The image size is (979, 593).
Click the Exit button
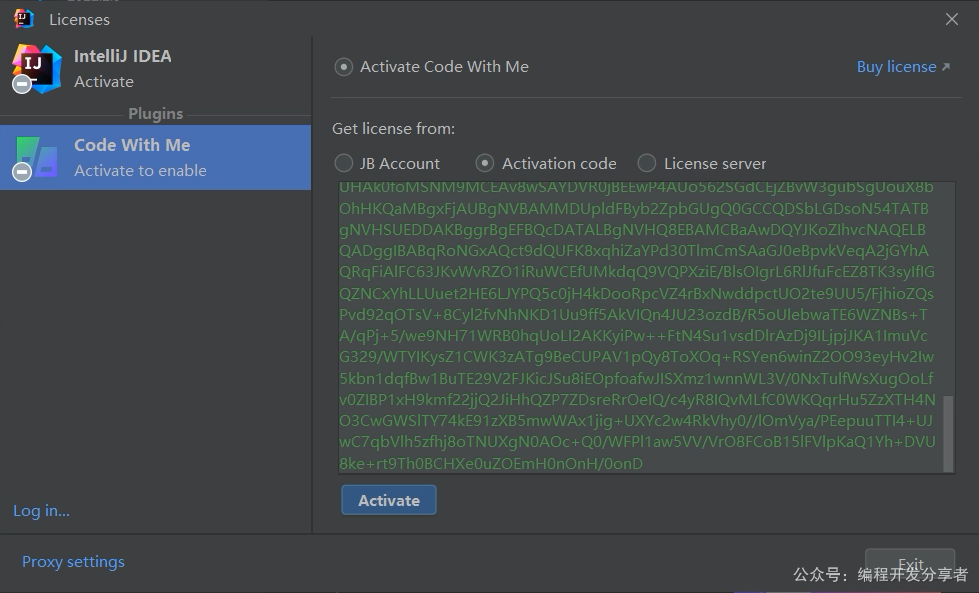[x=910, y=563]
